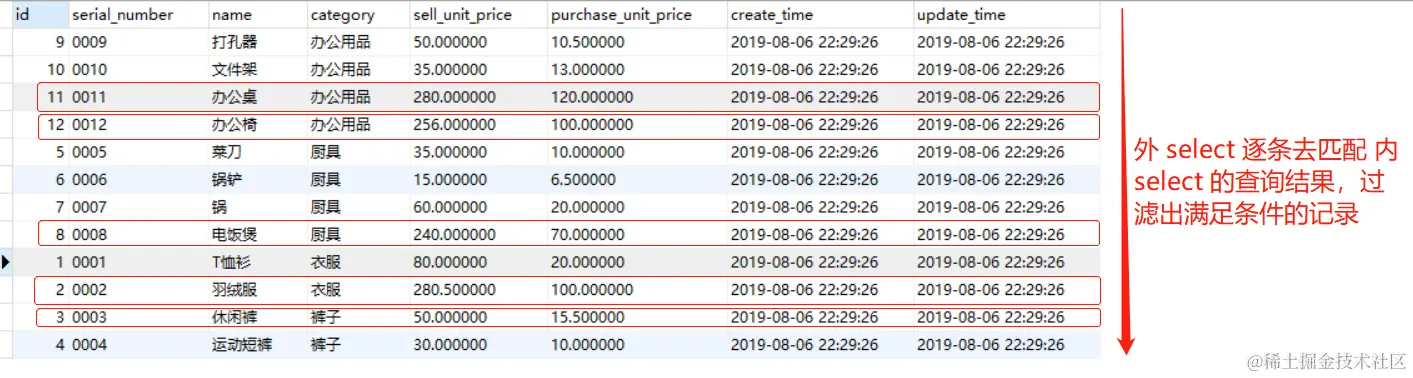Select purchase price 70.000000 cell
Image resolution: width=1413 pixels, height=378 pixels.
[637, 235]
